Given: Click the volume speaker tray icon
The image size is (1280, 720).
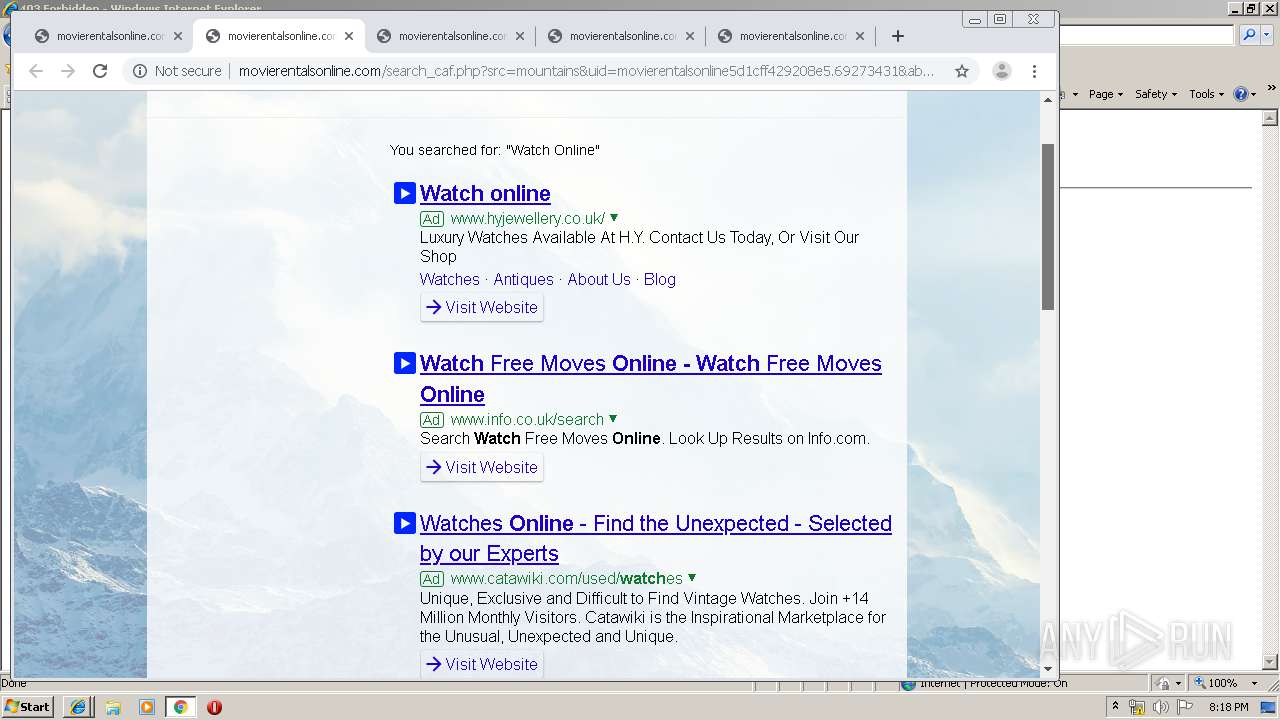Looking at the screenshot, I should (x=1160, y=707).
